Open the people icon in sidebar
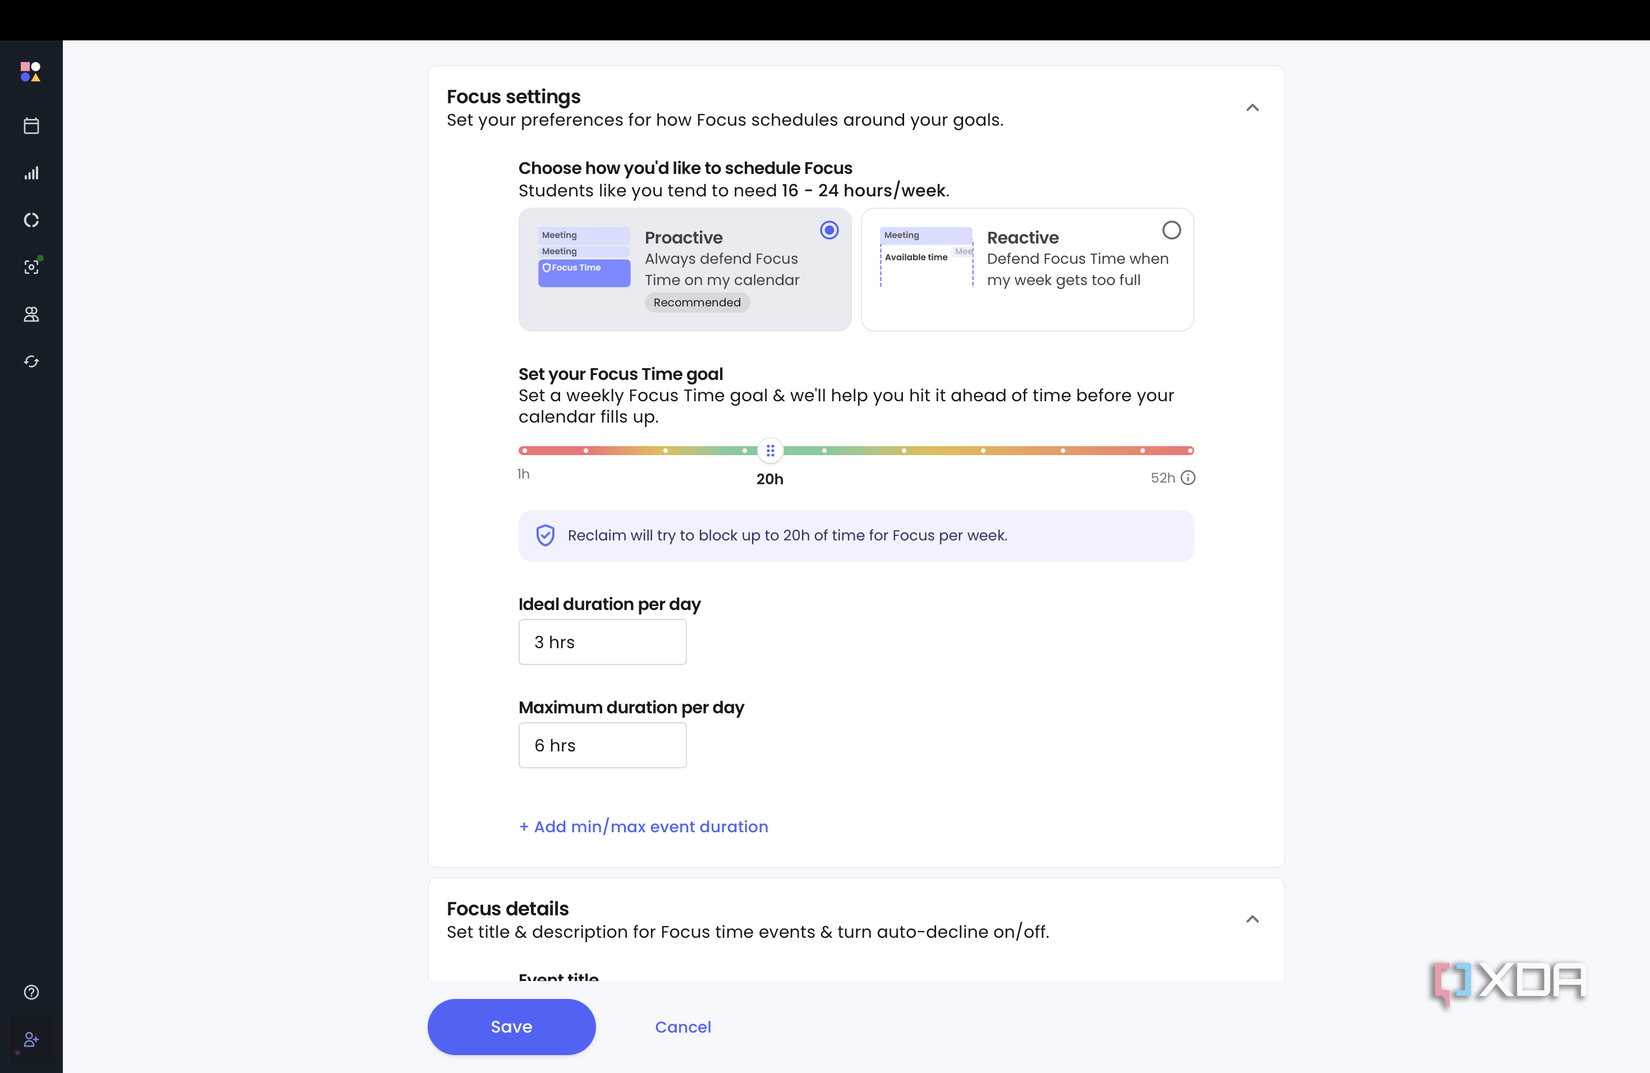 point(31,314)
